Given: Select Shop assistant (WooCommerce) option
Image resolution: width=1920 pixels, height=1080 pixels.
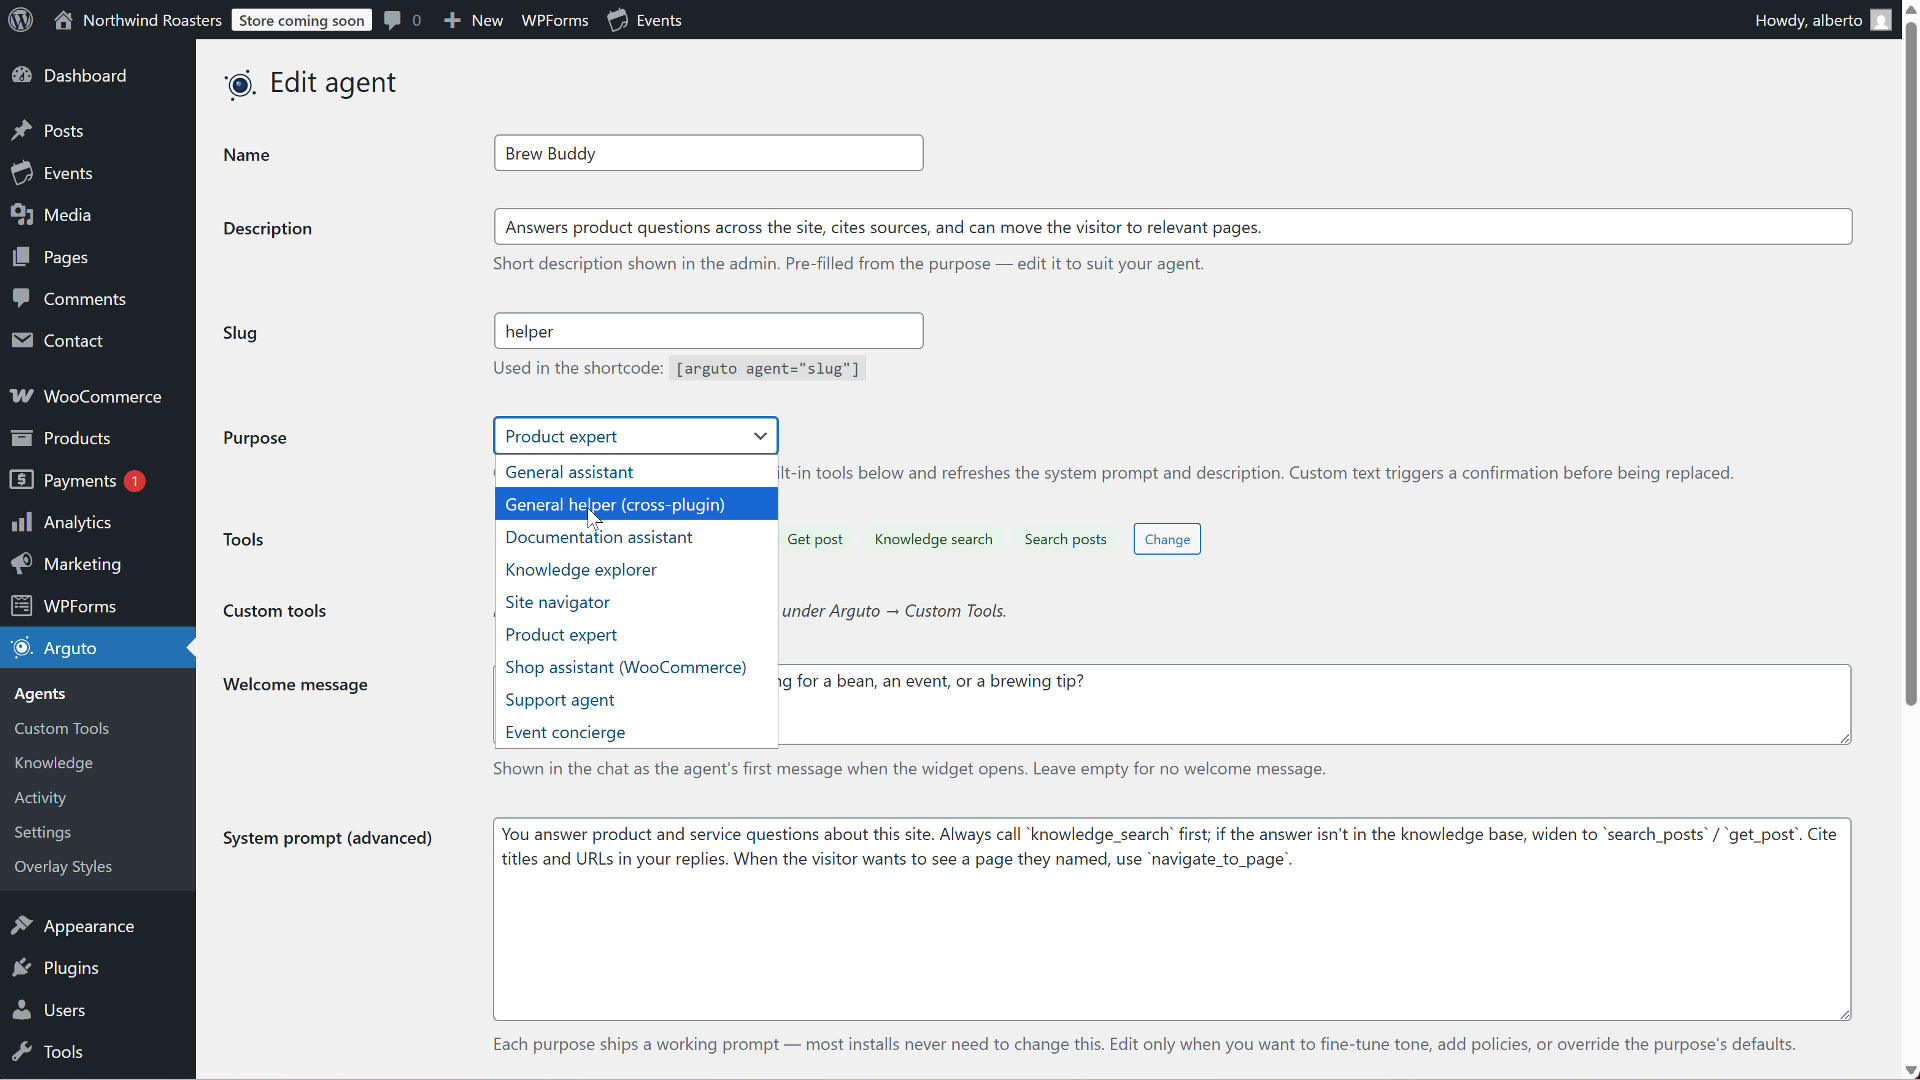Looking at the screenshot, I should [x=636, y=667].
